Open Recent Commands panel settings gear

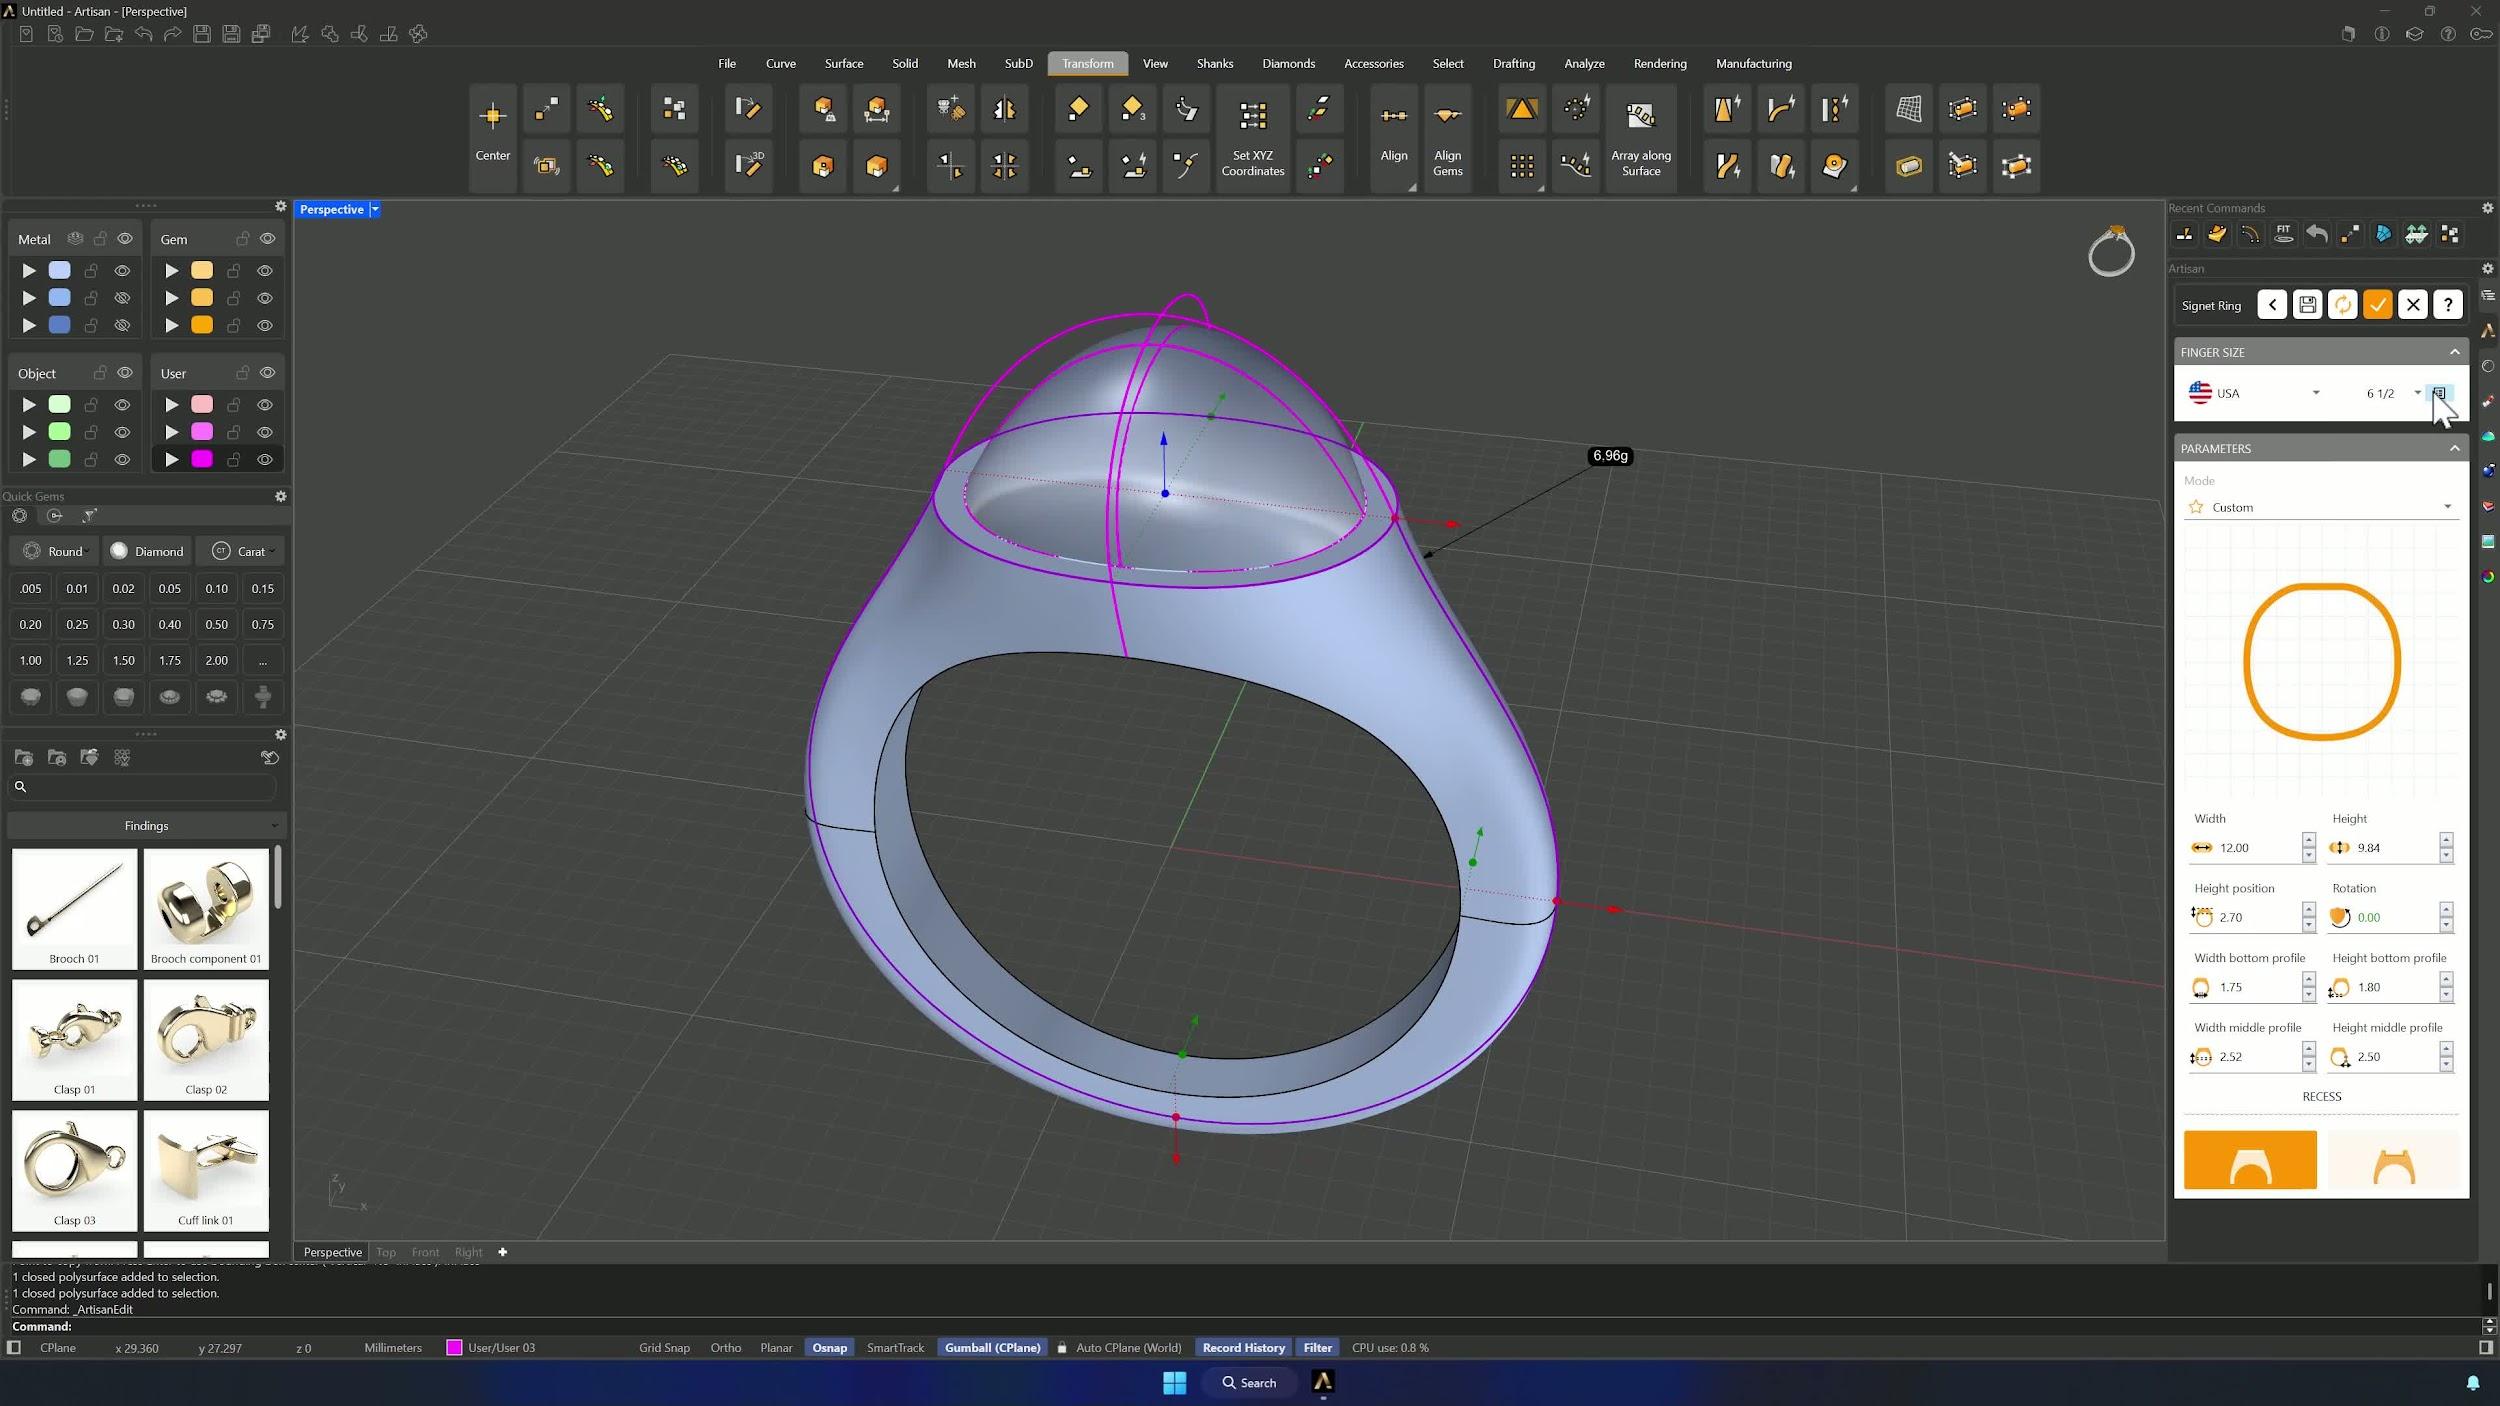coord(2487,208)
